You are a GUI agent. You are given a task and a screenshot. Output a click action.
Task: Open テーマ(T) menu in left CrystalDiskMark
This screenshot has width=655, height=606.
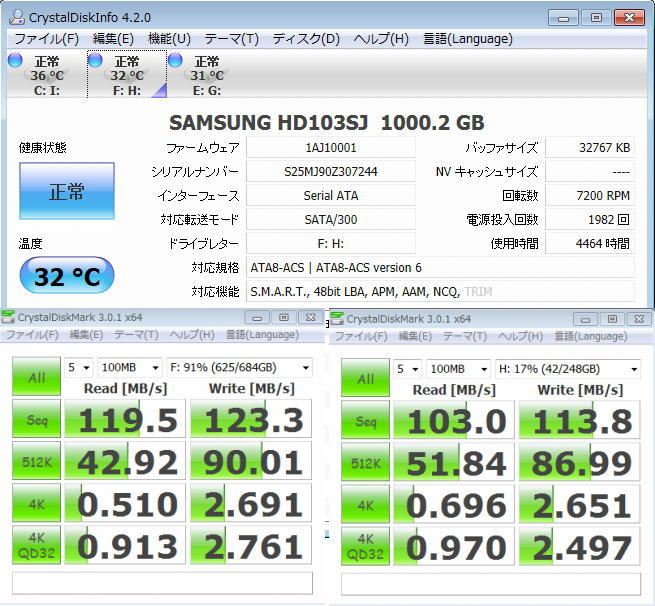[136, 335]
